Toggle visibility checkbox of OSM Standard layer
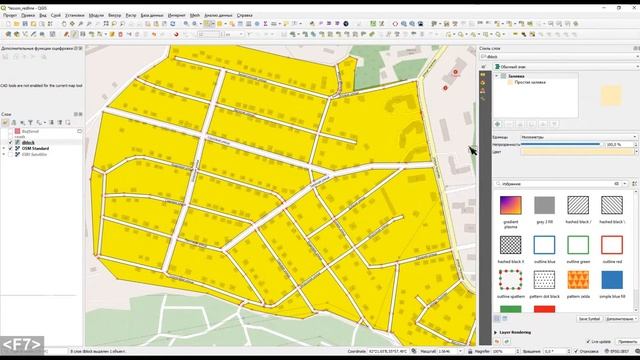 point(11,149)
